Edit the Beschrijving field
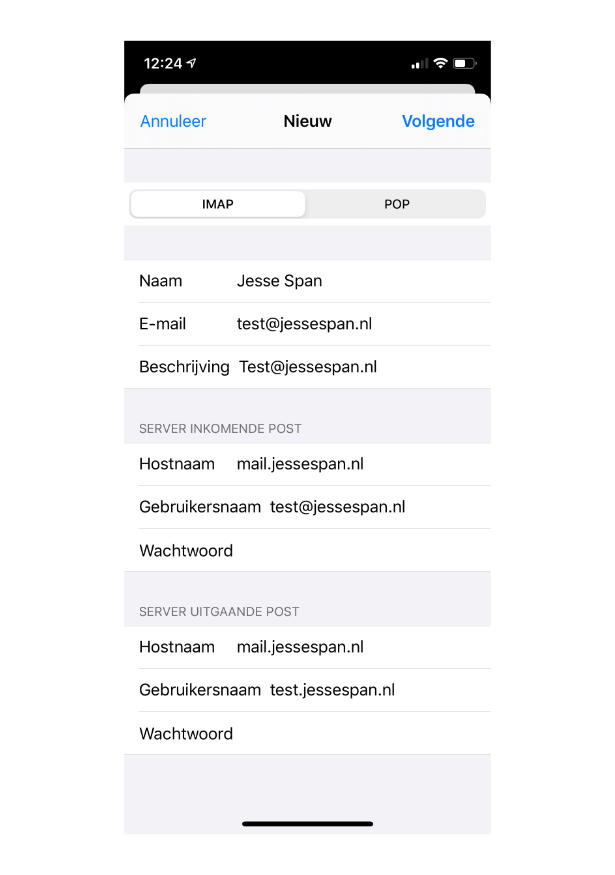 click(308, 367)
